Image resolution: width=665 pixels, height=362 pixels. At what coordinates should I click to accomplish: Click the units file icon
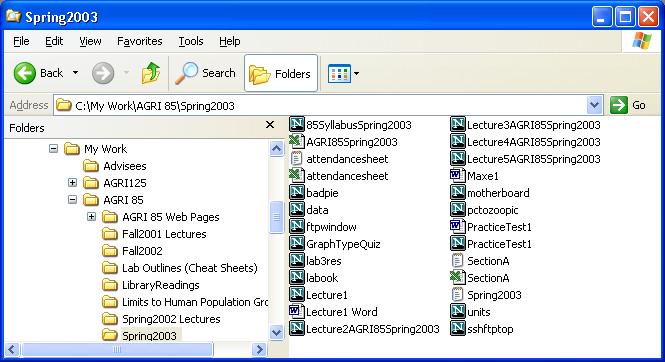point(458,312)
